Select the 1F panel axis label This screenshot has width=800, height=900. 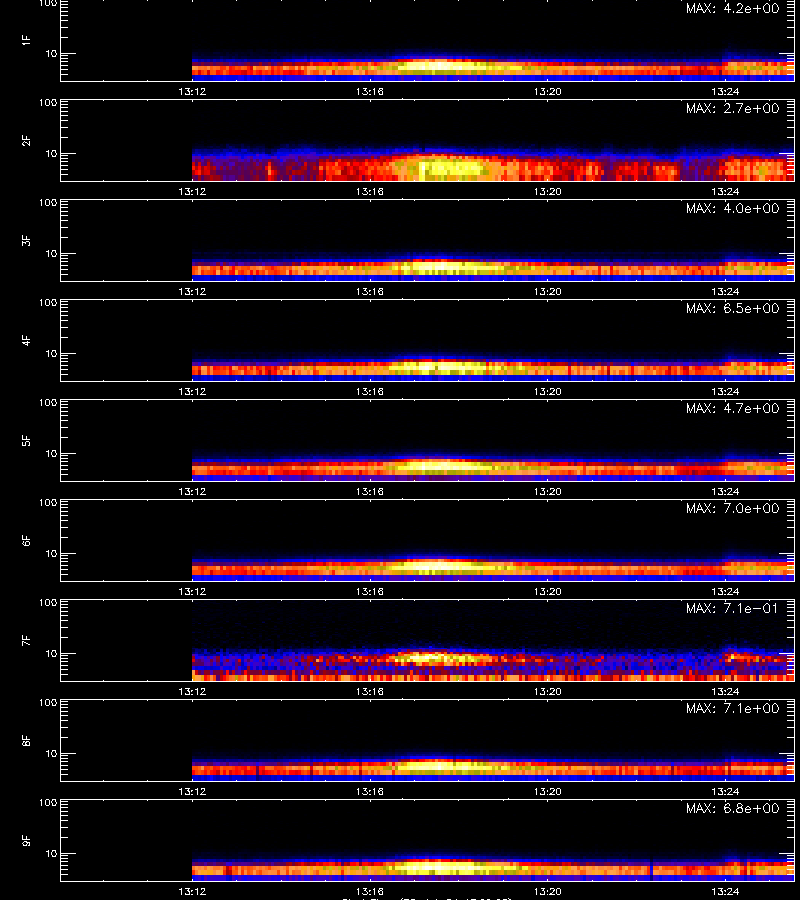(x=26, y=41)
